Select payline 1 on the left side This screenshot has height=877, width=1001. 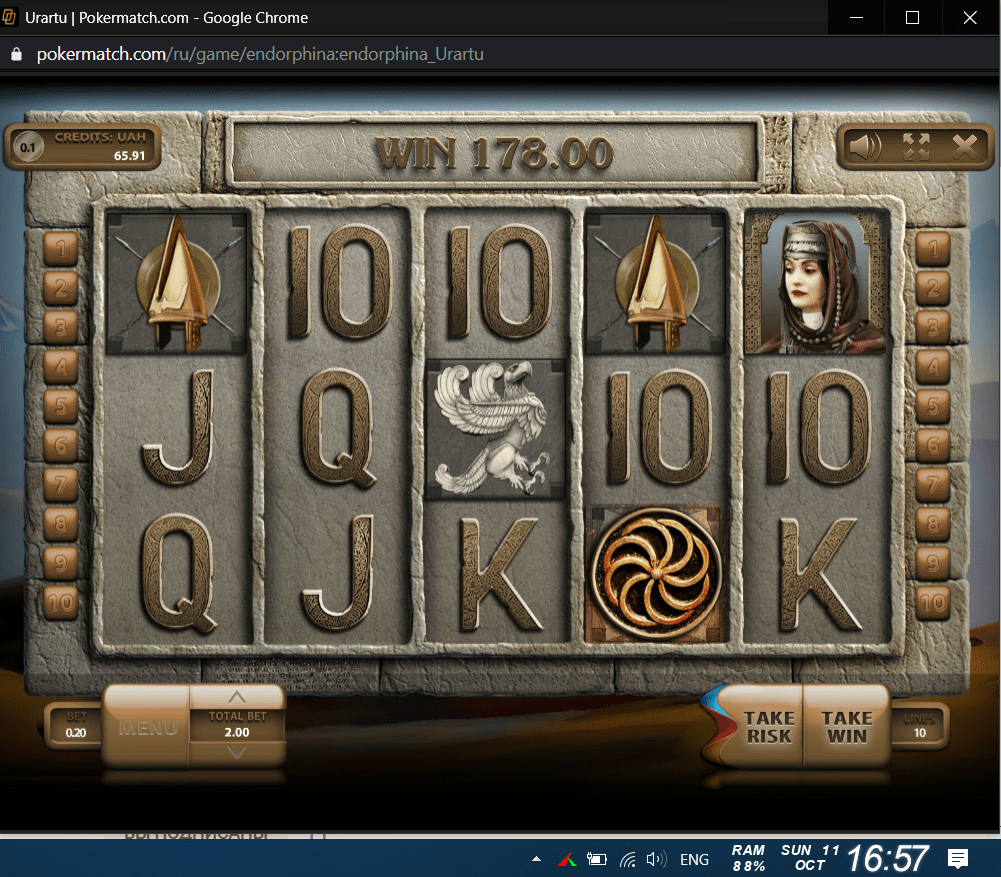pos(61,248)
